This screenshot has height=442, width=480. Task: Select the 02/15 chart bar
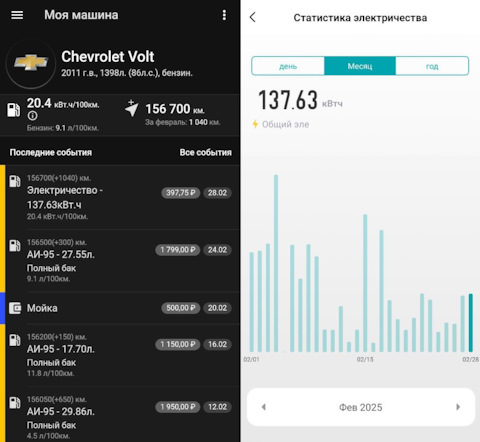(x=365, y=283)
